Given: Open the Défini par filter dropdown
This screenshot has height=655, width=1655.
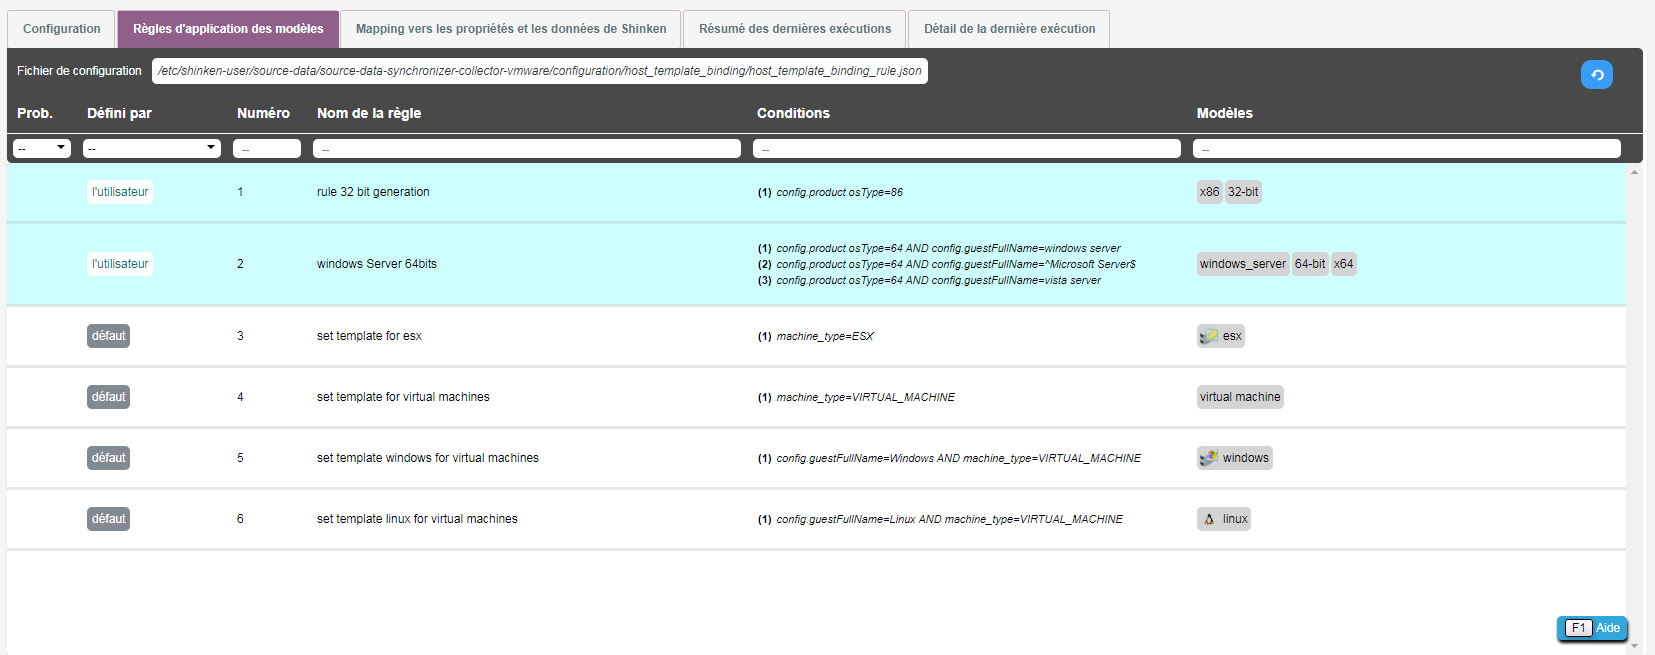Looking at the screenshot, I should tap(151, 149).
